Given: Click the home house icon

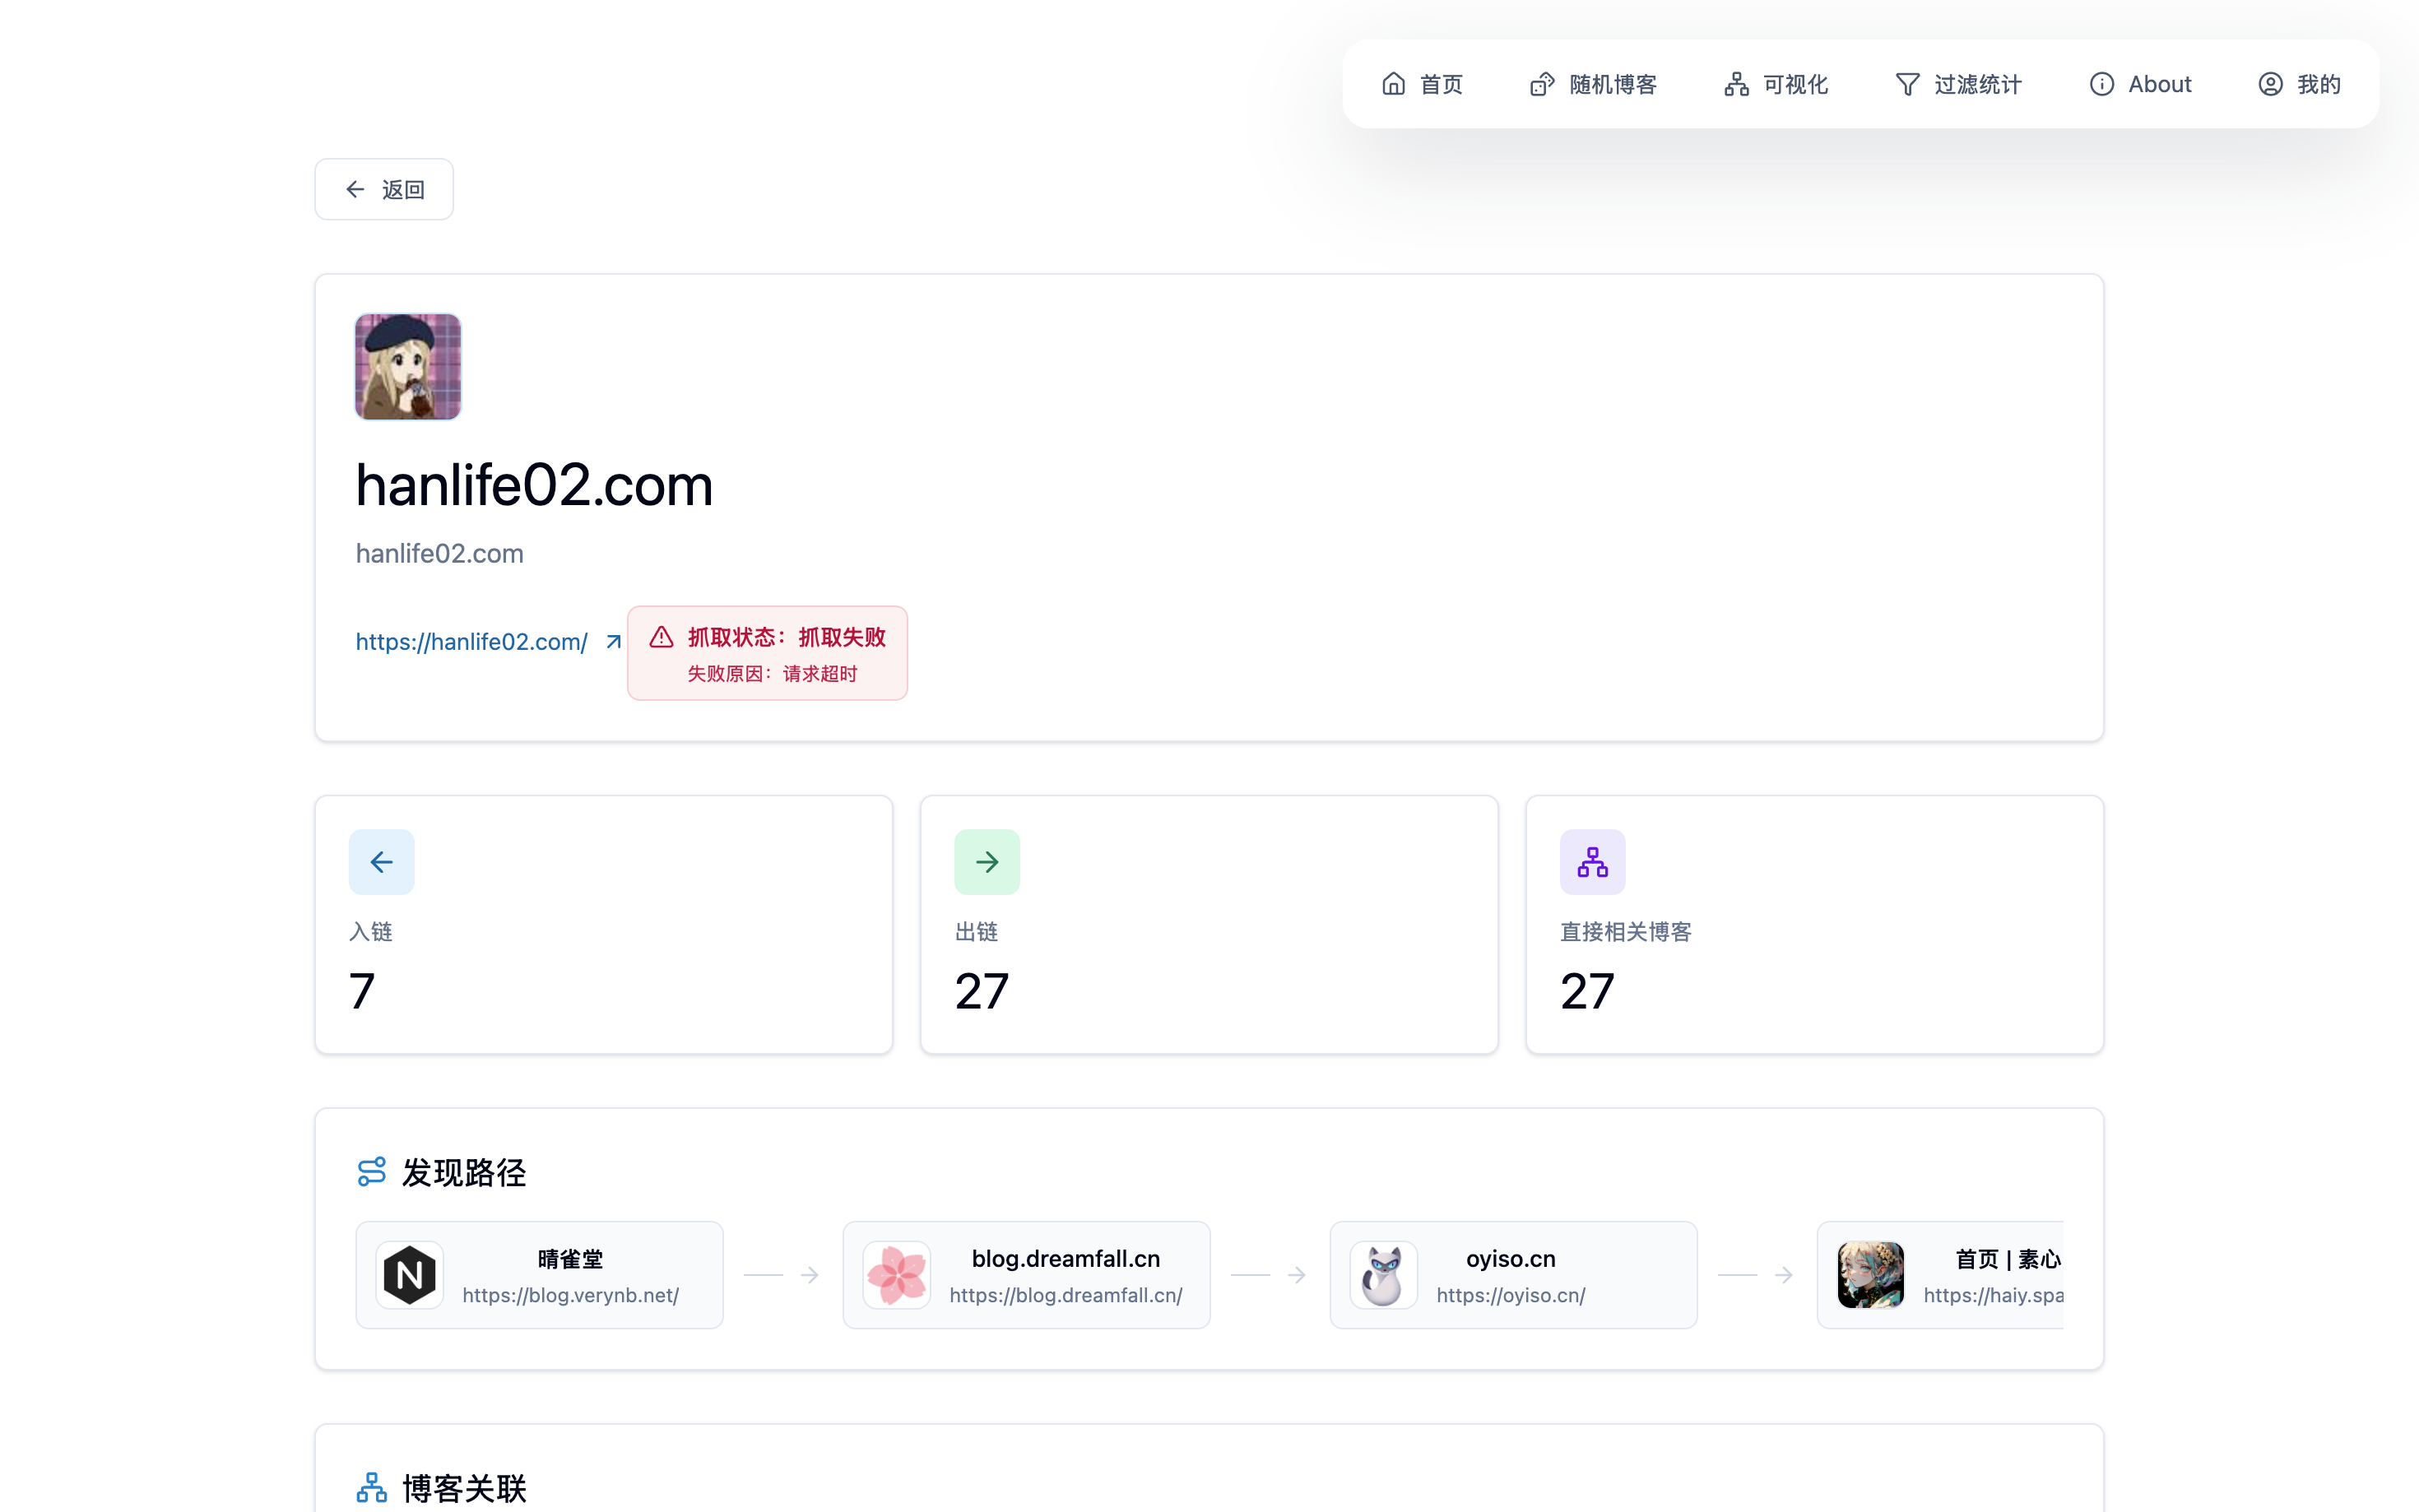Looking at the screenshot, I should point(1393,84).
